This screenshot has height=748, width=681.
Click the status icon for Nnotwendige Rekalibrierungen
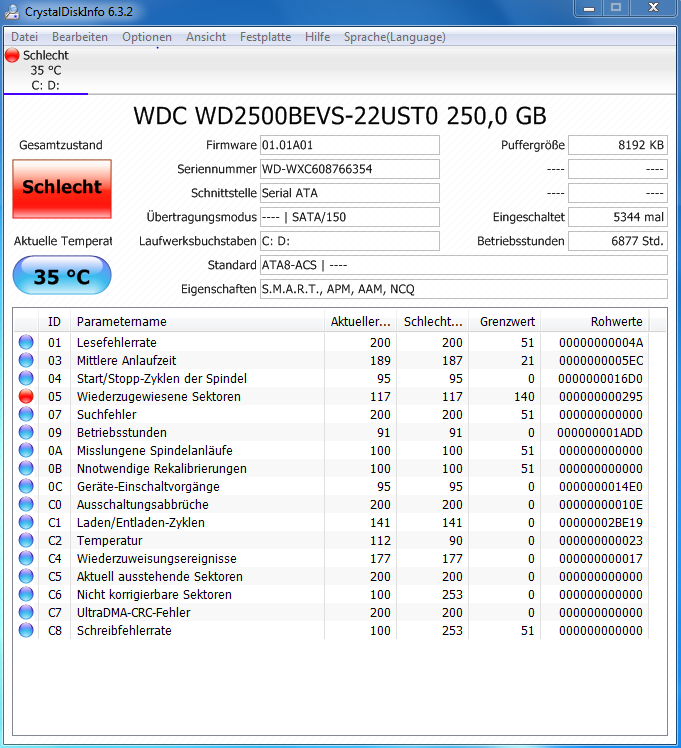[26, 468]
